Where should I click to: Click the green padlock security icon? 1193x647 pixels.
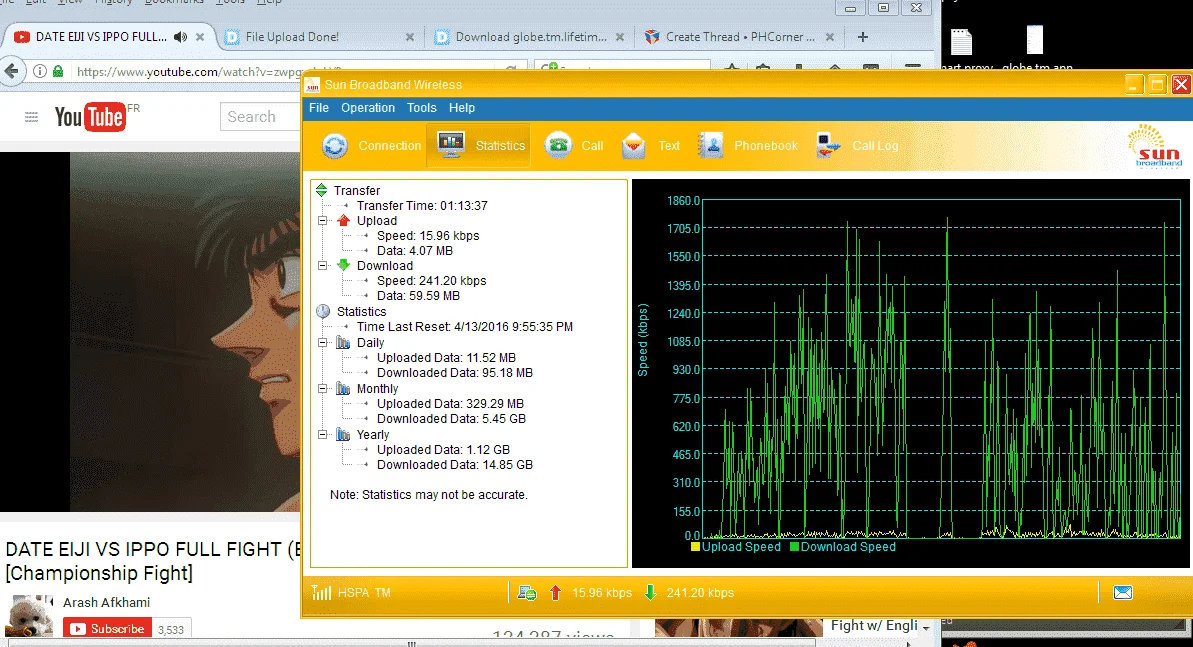[x=59, y=72]
